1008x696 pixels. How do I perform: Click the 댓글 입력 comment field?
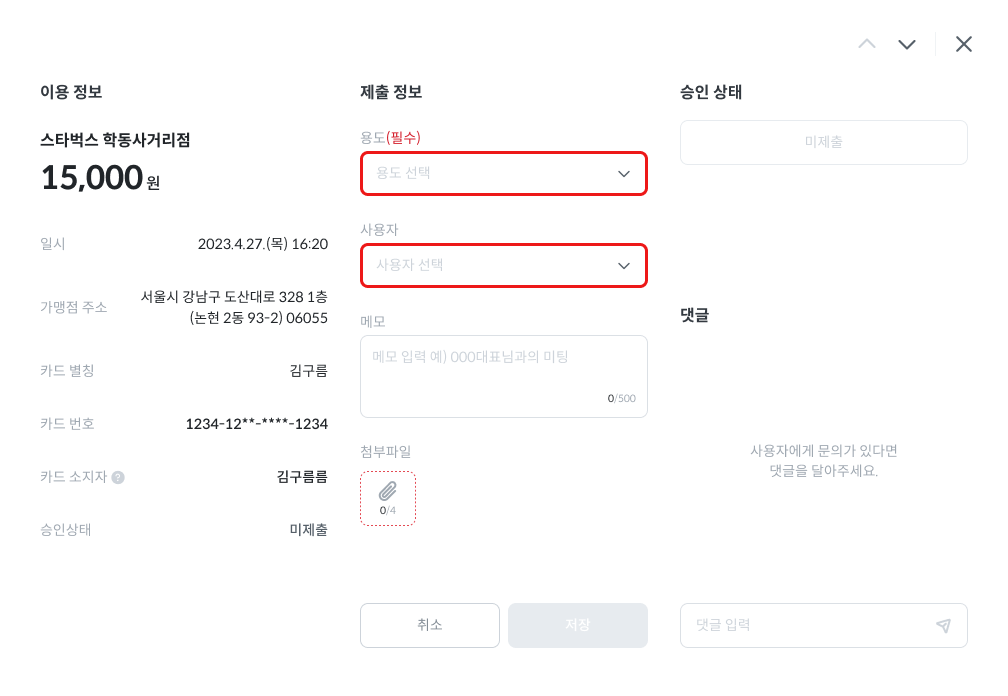click(805, 625)
